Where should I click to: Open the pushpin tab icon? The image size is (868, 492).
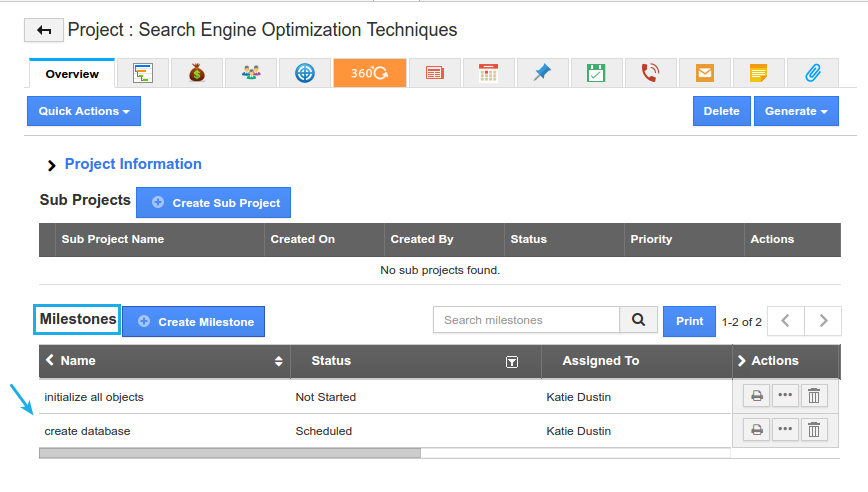tap(543, 73)
